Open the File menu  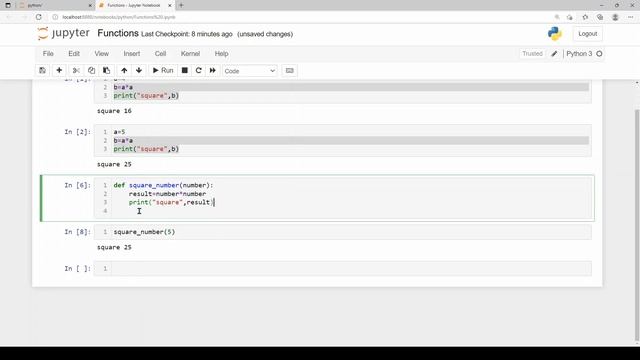[x=48, y=53]
